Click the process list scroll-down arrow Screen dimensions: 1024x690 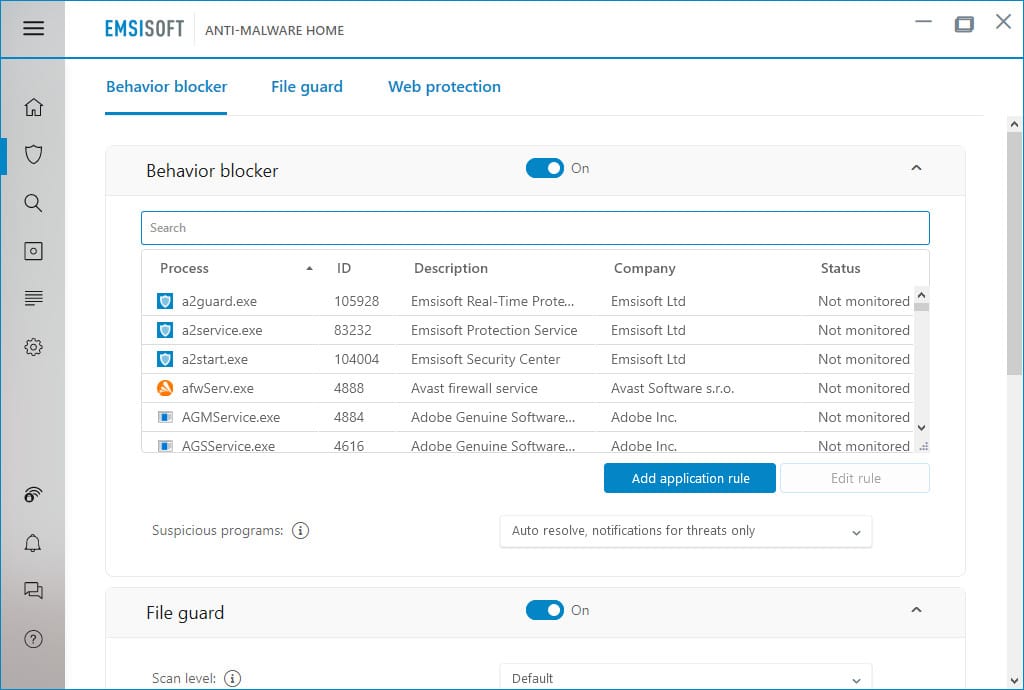(921, 428)
